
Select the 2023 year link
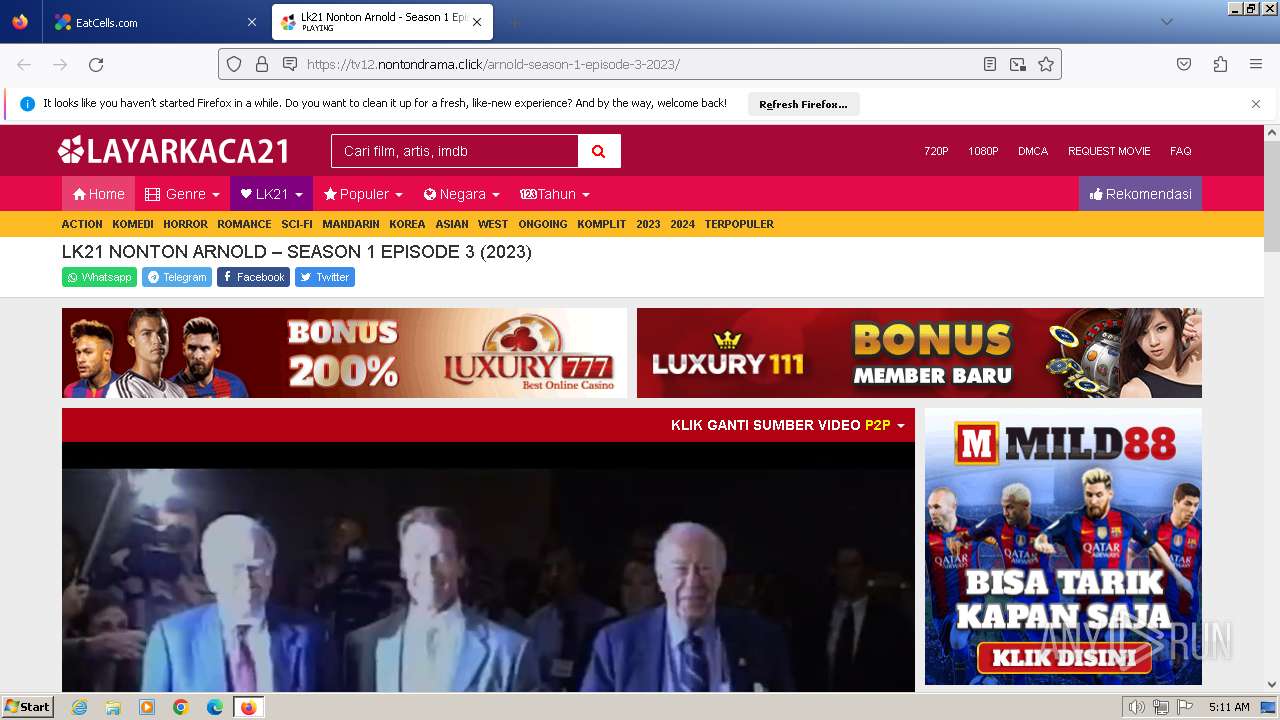[x=648, y=224]
